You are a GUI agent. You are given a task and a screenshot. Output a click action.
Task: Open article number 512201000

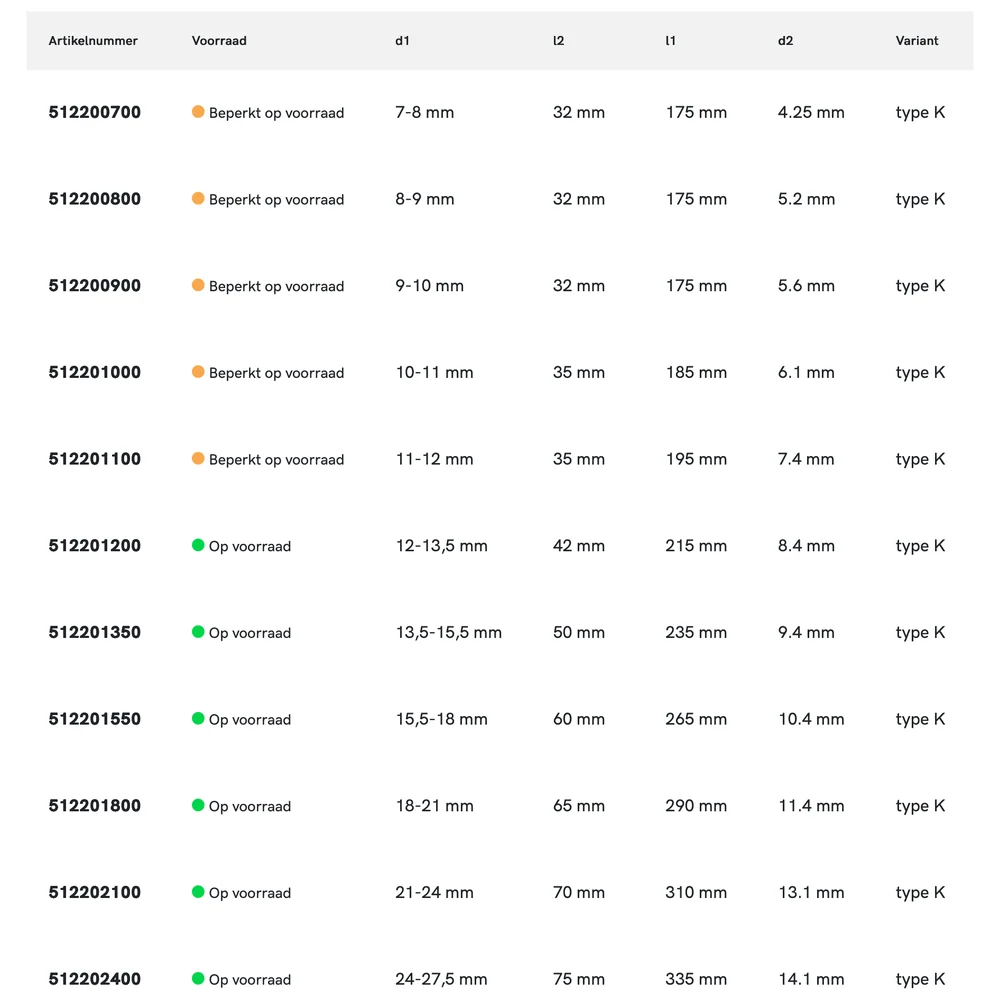(x=94, y=372)
